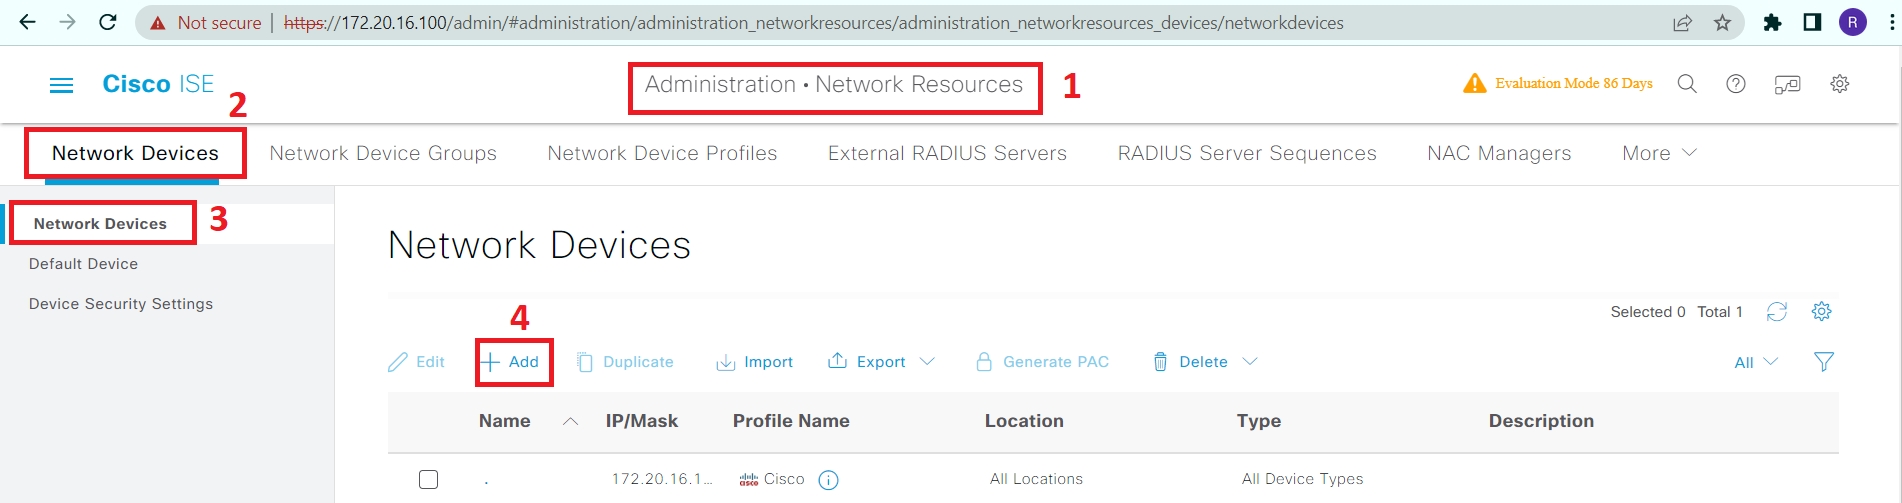Open browser extensions puzzle icon
The height and width of the screenshot is (503, 1902).
pos(1772,22)
